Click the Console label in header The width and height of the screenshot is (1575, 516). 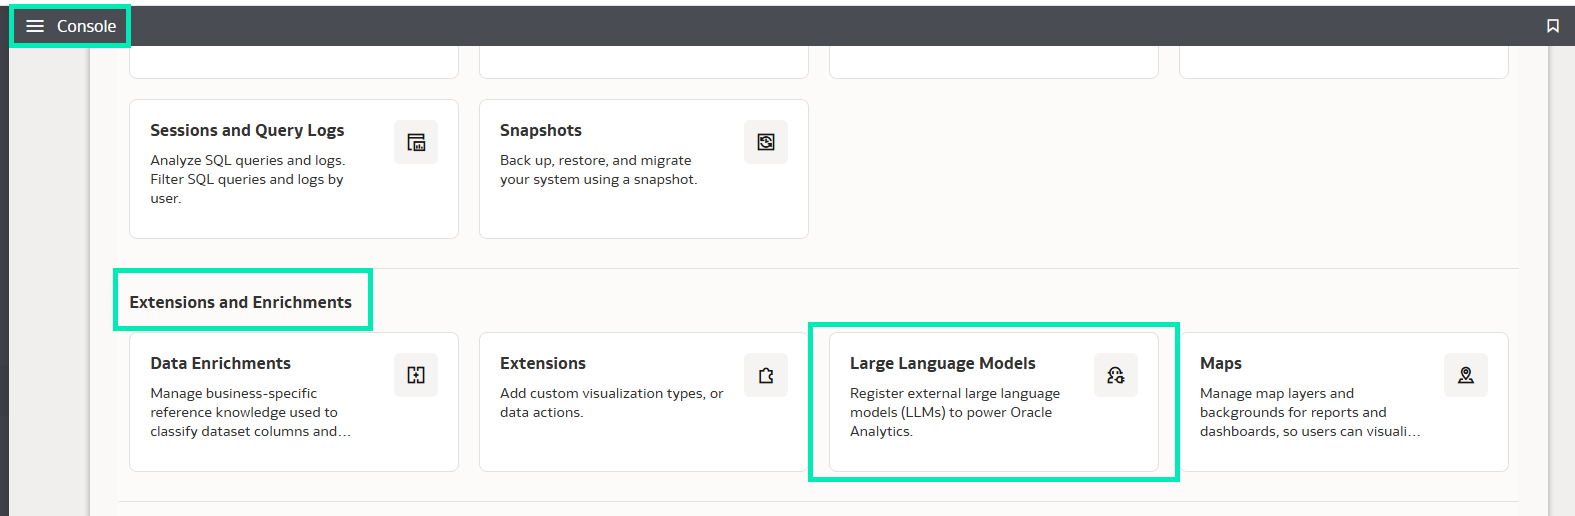(x=87, y=26)
